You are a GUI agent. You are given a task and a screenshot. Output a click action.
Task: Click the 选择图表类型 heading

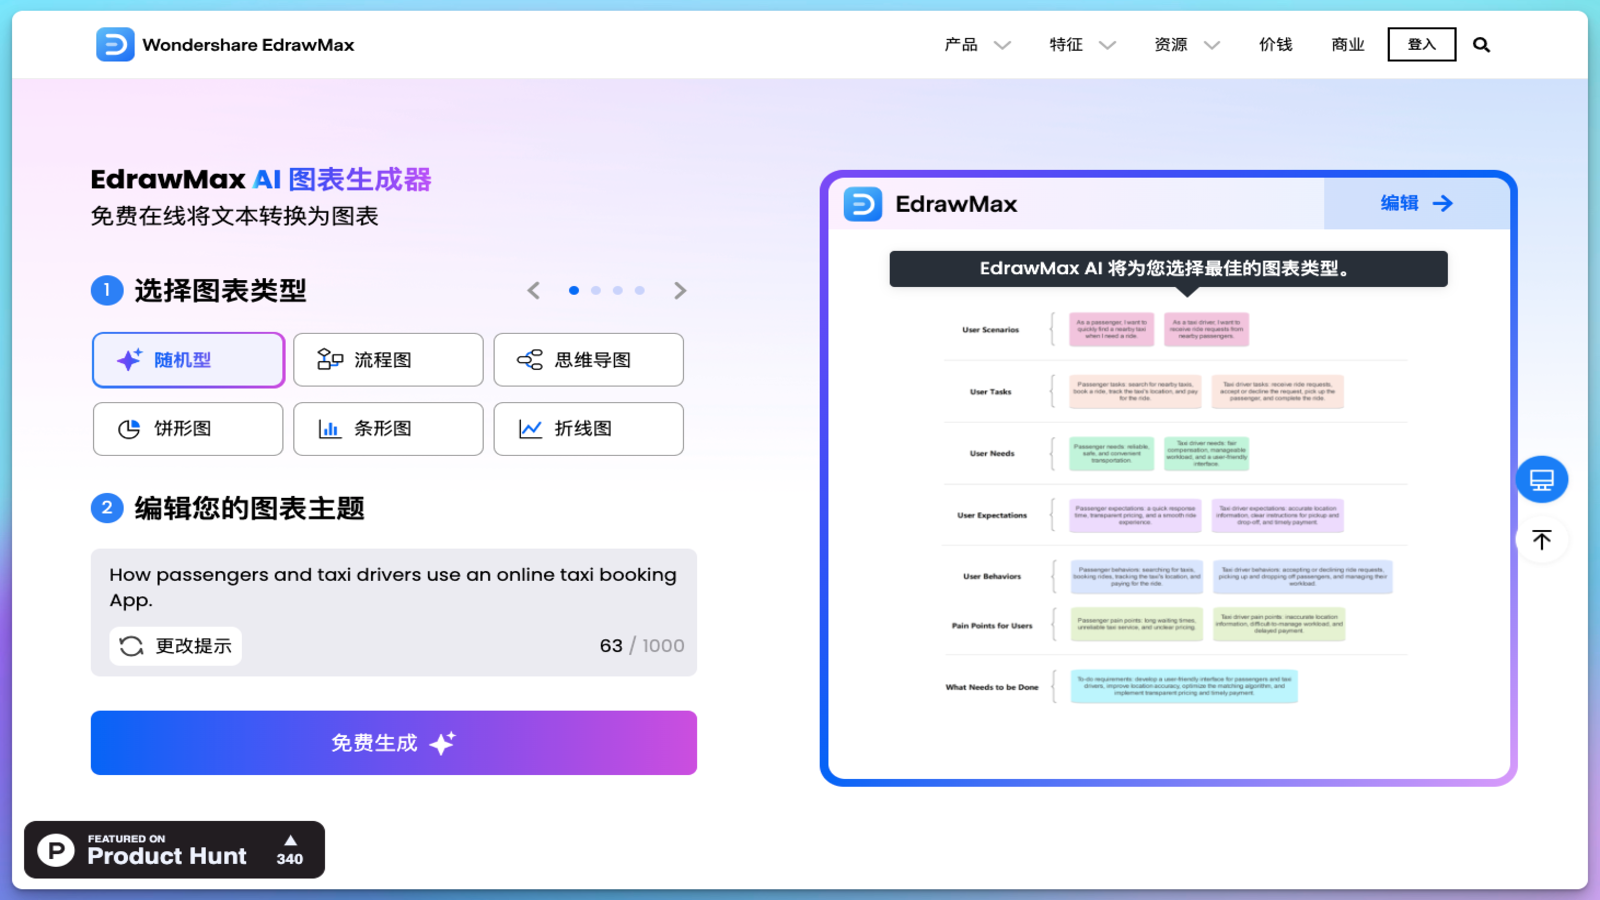pyautogui.click(x=221, y=291)
